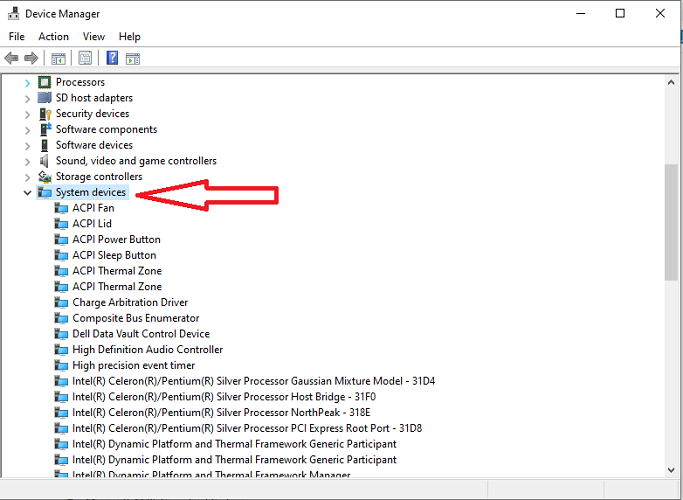This screenshot has height=500, width=683.
Task: Select Gaussian Mixture Model - 31D4 device
Action: (254, 381)
